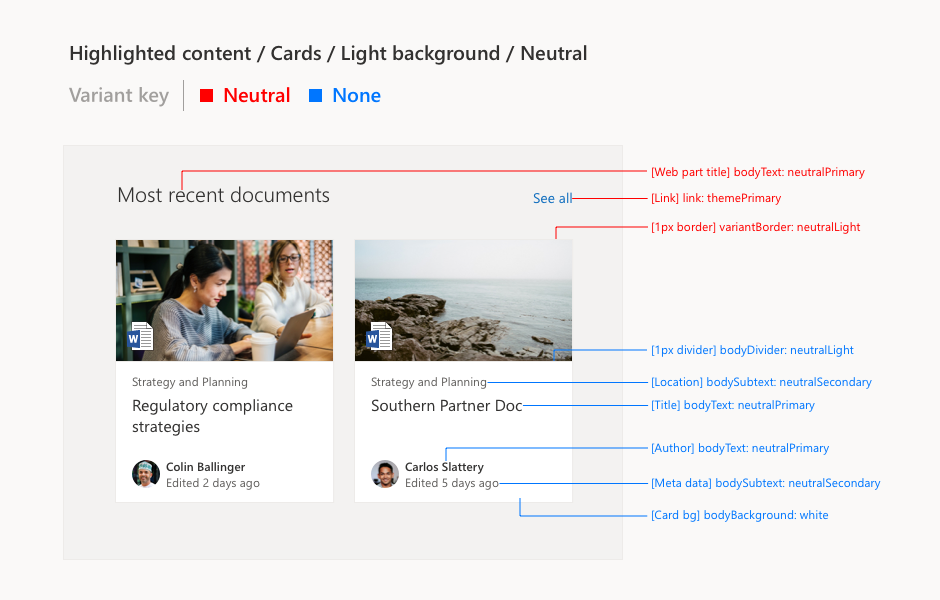Click Strategy and Planning on second card
This screenshot has width=940, height=600.
tap(429, 382)
